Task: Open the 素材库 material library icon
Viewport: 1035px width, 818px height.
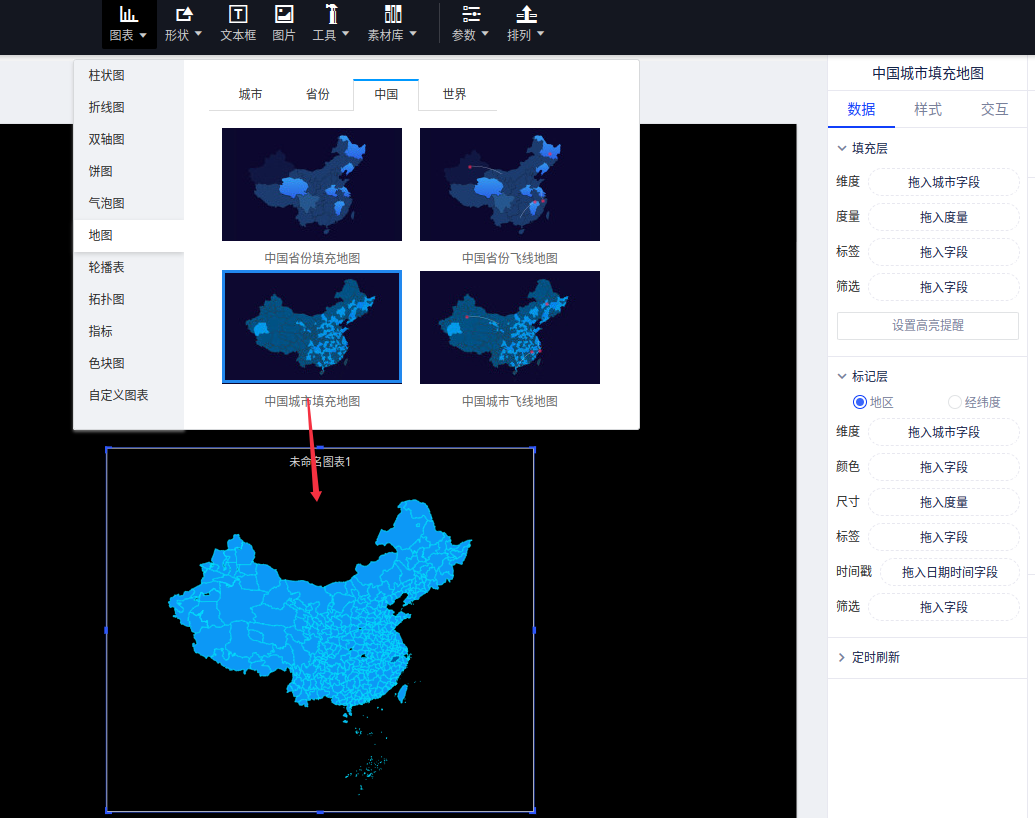Action: [392, 15]
